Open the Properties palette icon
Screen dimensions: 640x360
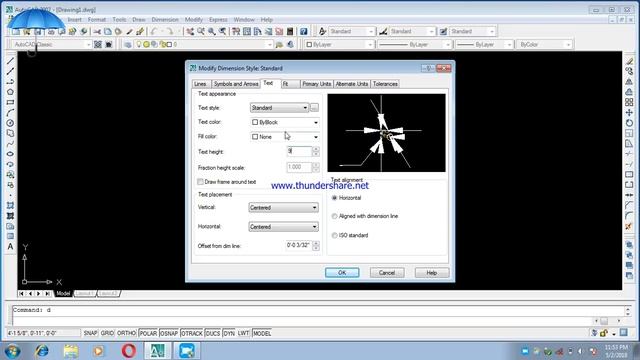point(236,31)
